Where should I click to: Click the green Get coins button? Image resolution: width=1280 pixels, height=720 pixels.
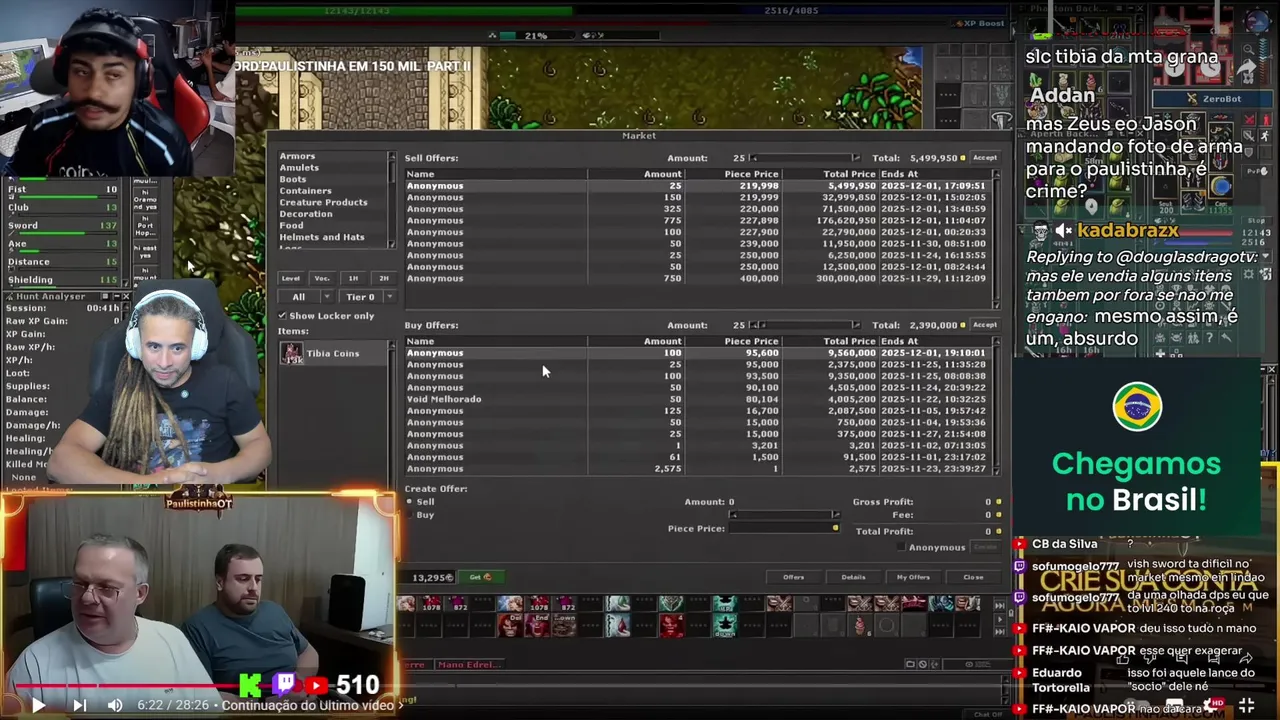pyautogui.click(x=481, y=577)
